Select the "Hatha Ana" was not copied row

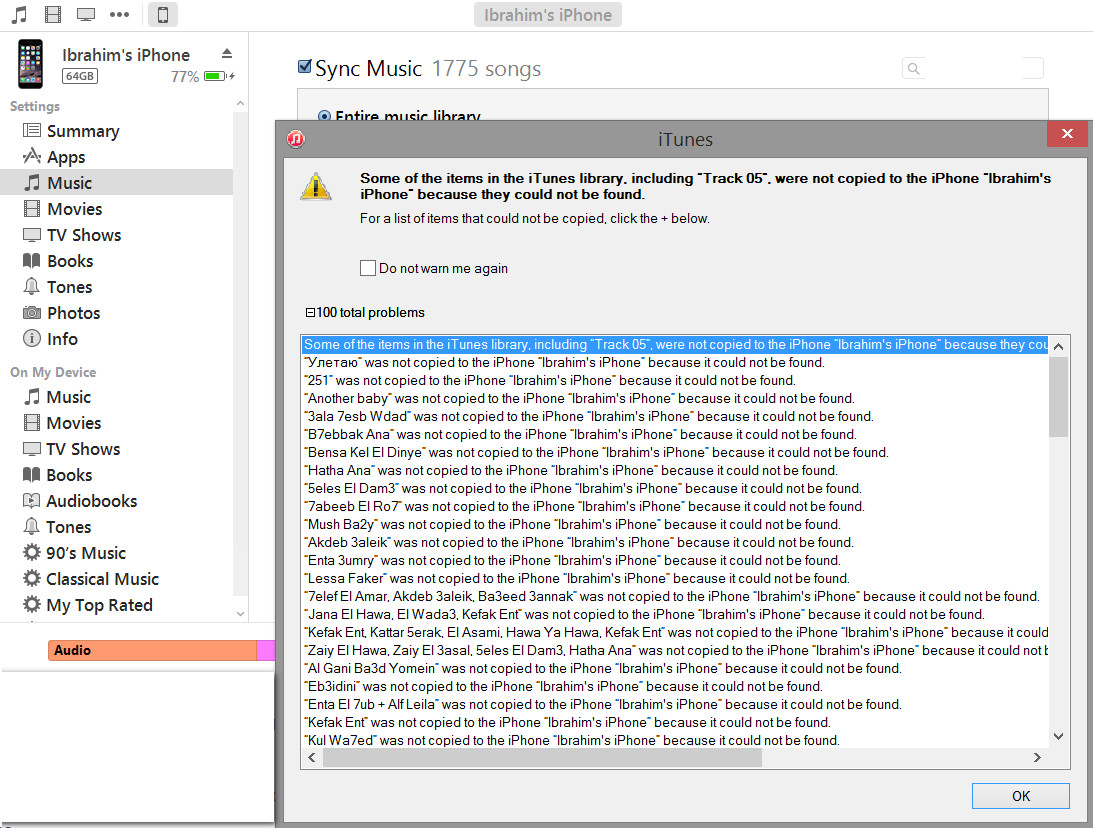(675, 470)
